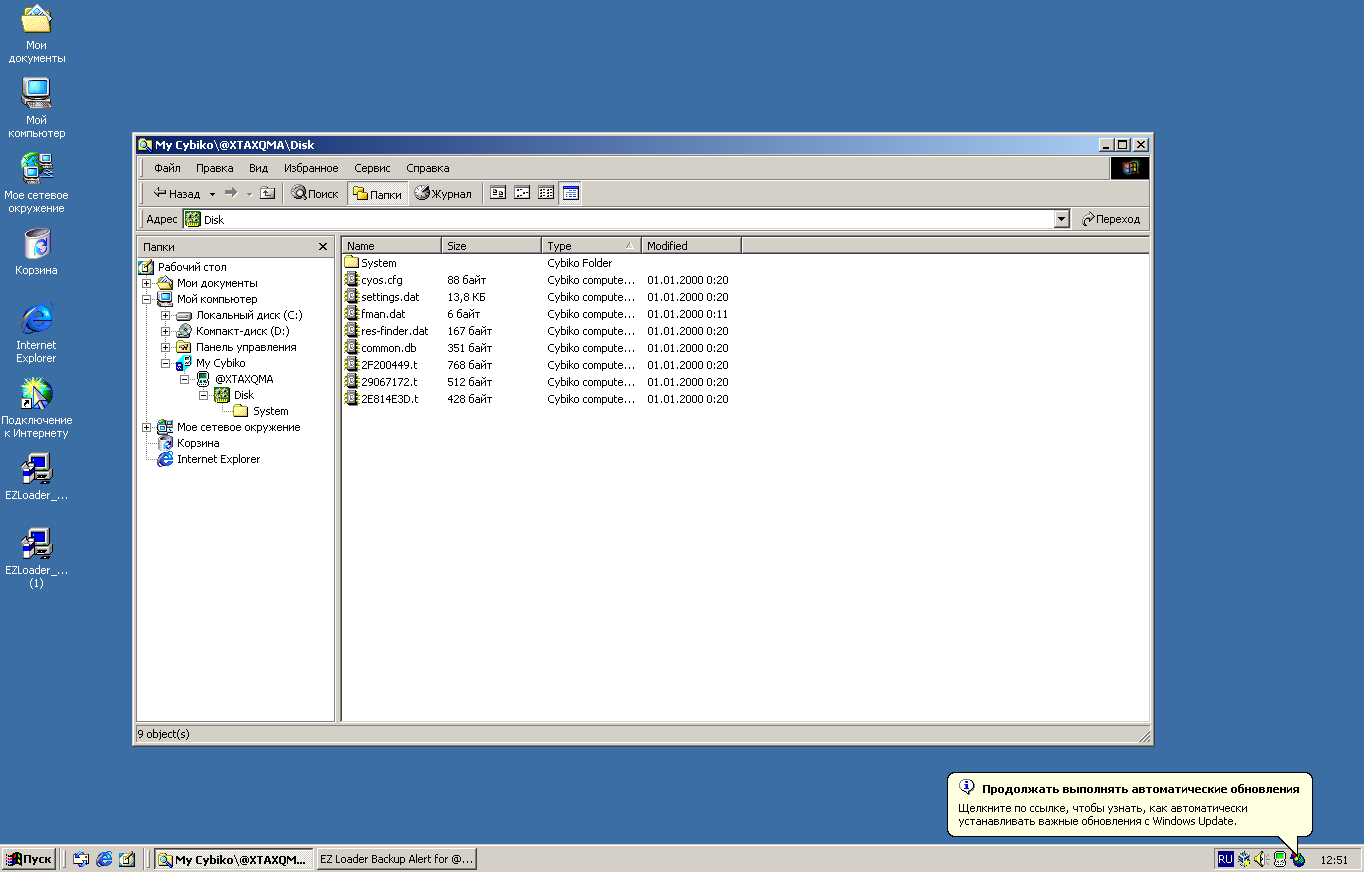Collapse Мой компьютер tree node

tap(146, 299)
